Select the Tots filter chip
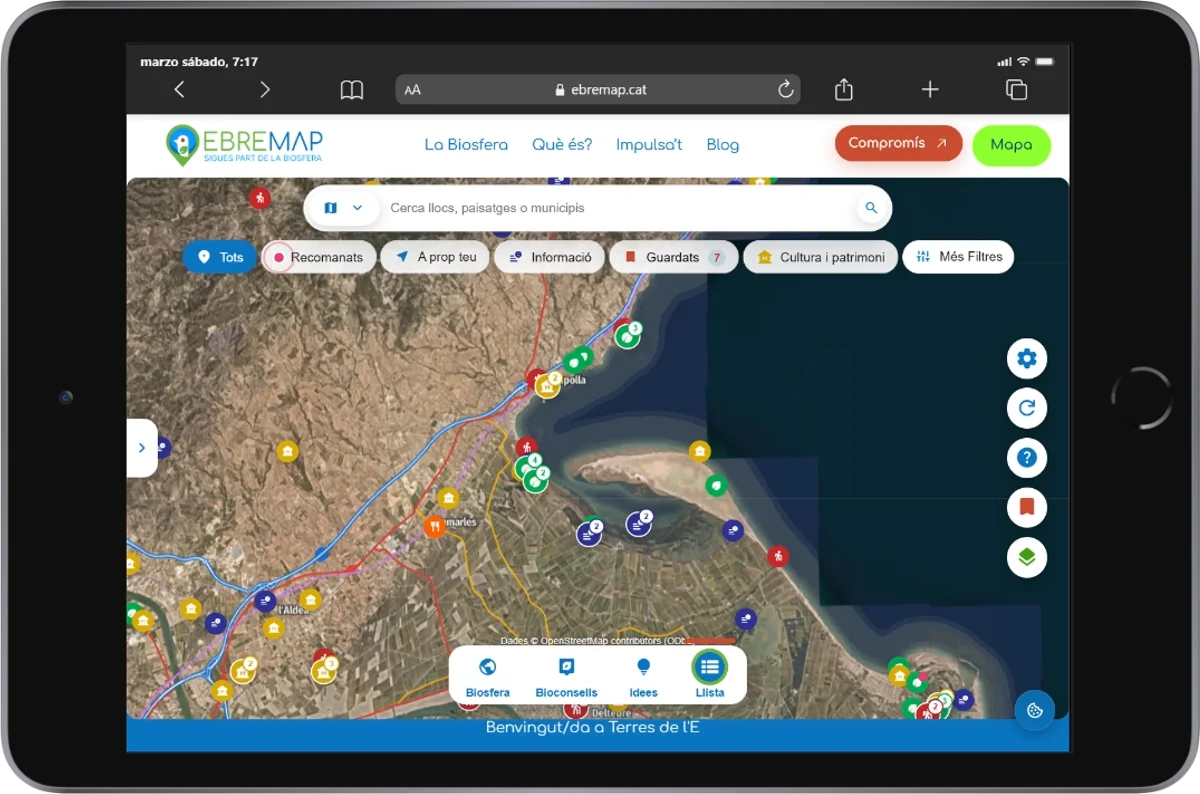 220,257
